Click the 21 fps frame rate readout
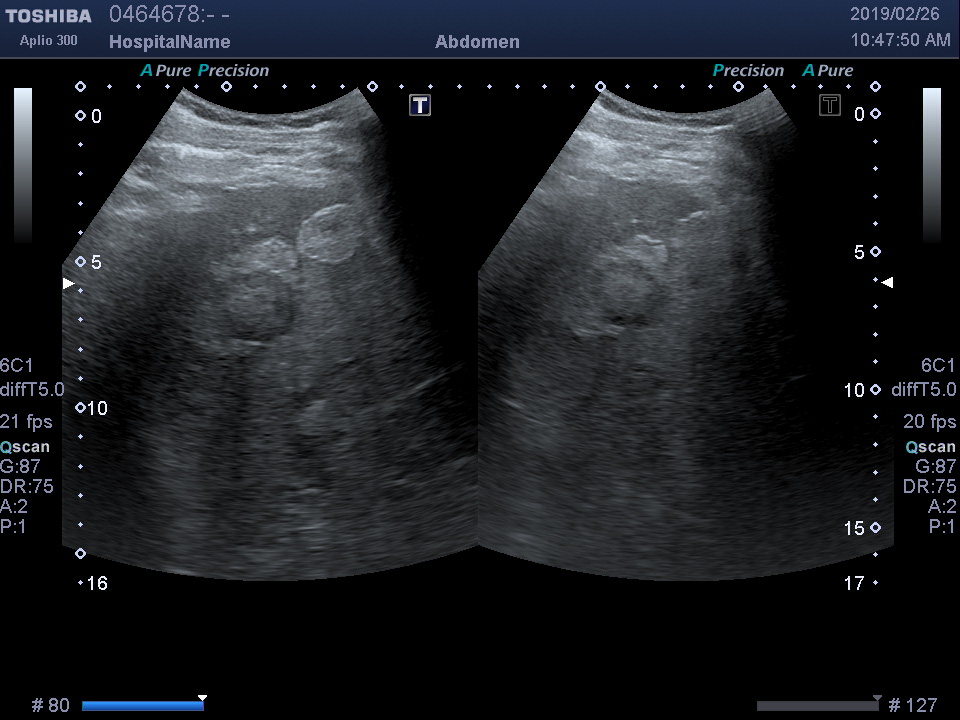This screenshot has width=960, height=720. (26, 421)
